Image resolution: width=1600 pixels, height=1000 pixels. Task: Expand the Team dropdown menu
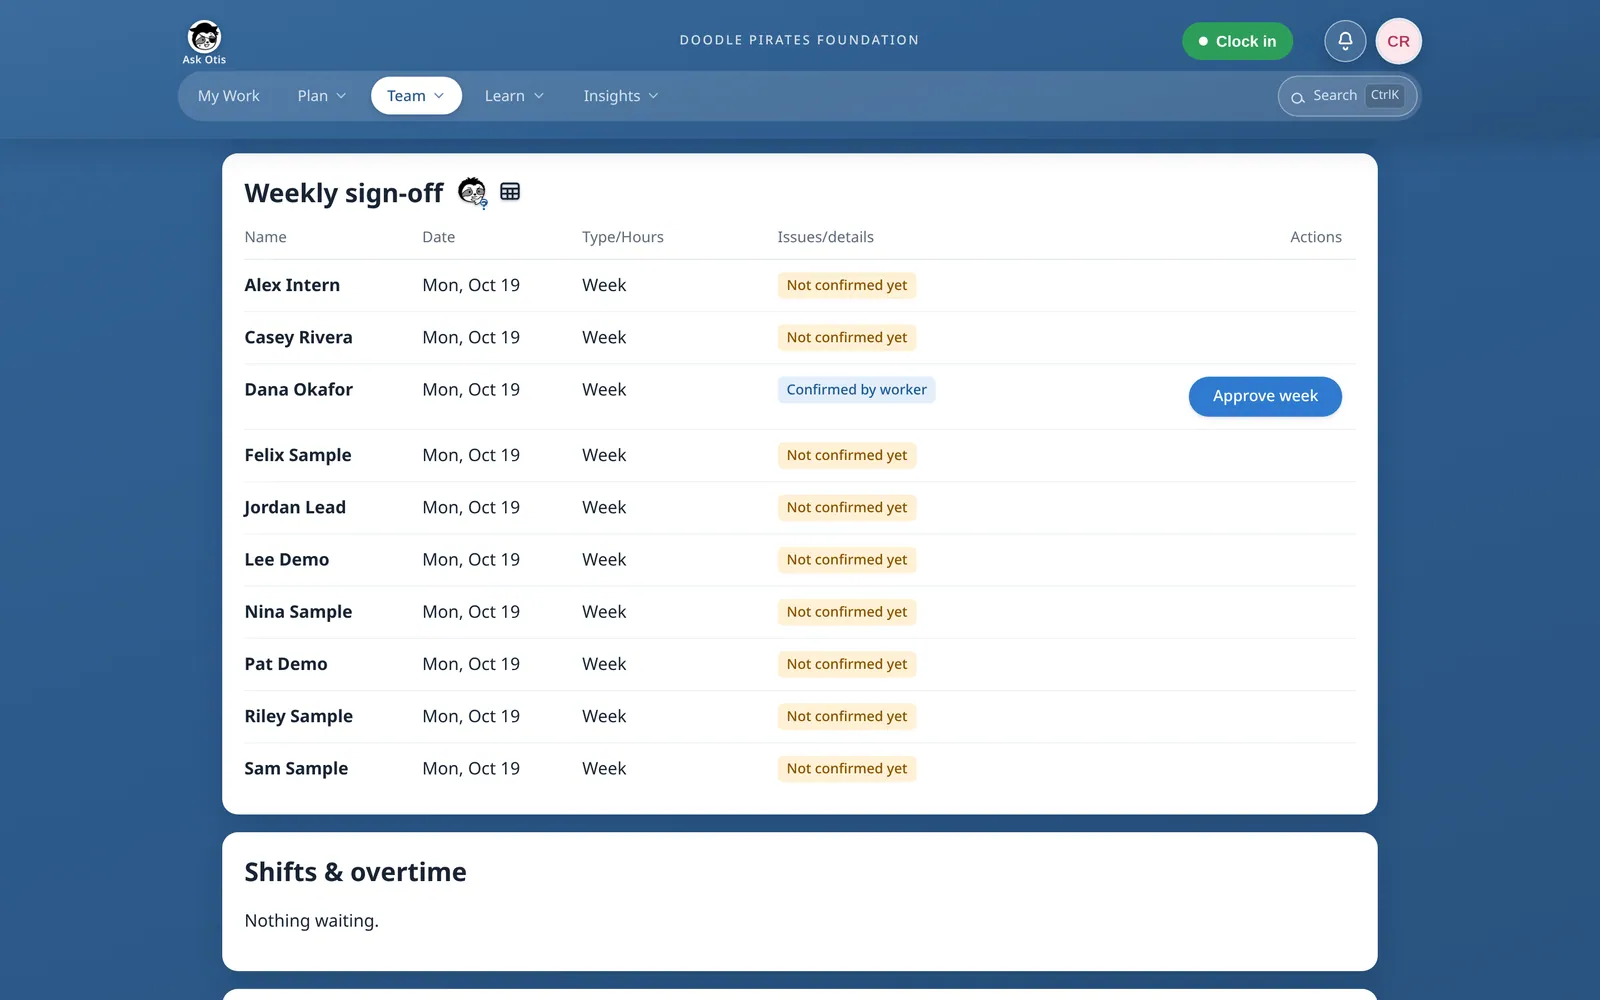(416, 96)
